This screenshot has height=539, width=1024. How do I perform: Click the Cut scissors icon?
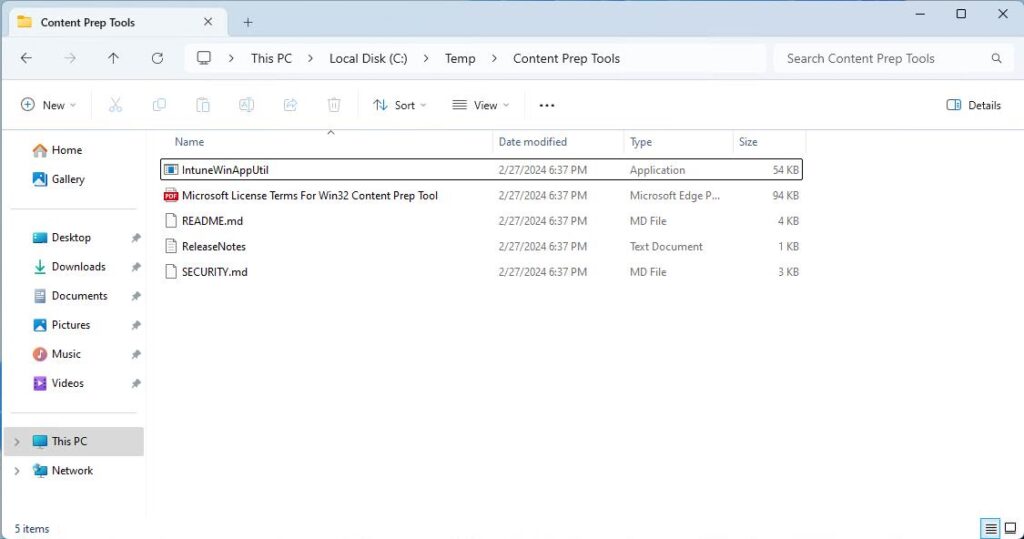coord(115,105)
